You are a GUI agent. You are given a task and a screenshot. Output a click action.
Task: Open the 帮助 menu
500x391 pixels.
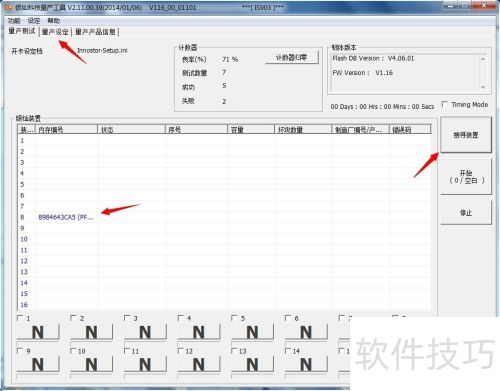tap(53, 21)
